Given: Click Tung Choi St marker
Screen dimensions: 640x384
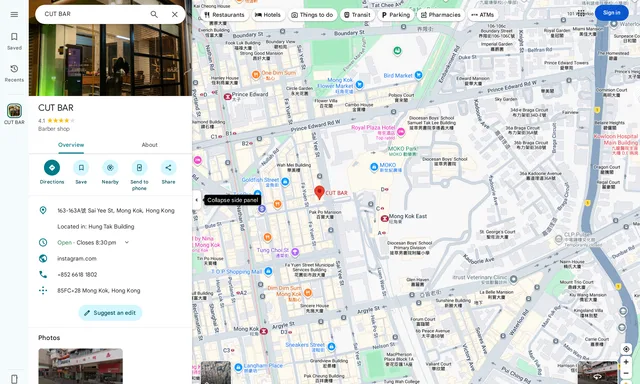Looking at the screenshot, I should pyautogui.click(x=295, y=252).
